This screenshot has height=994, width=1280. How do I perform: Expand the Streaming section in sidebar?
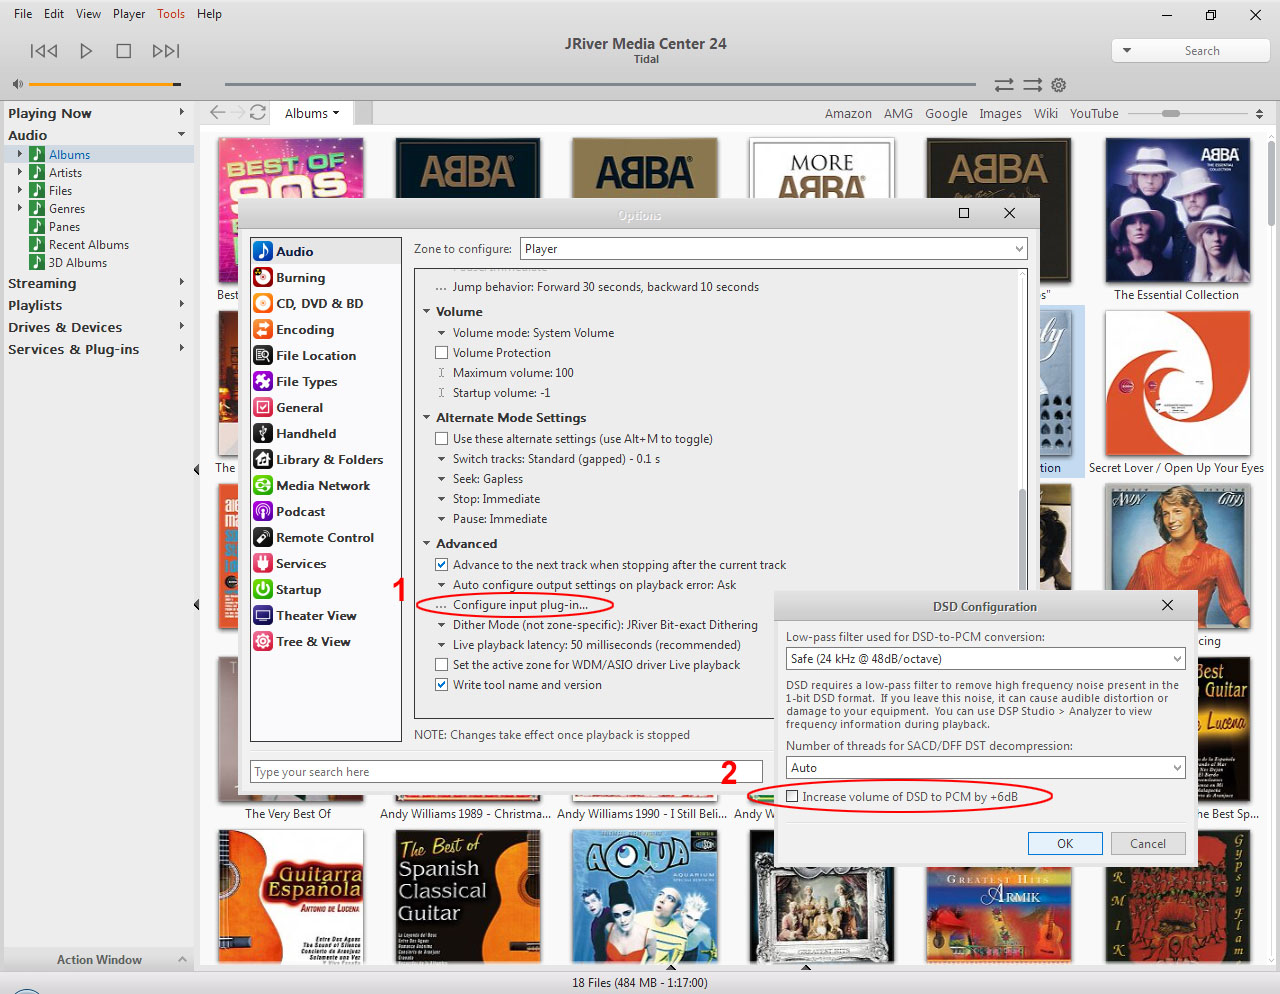181,282
